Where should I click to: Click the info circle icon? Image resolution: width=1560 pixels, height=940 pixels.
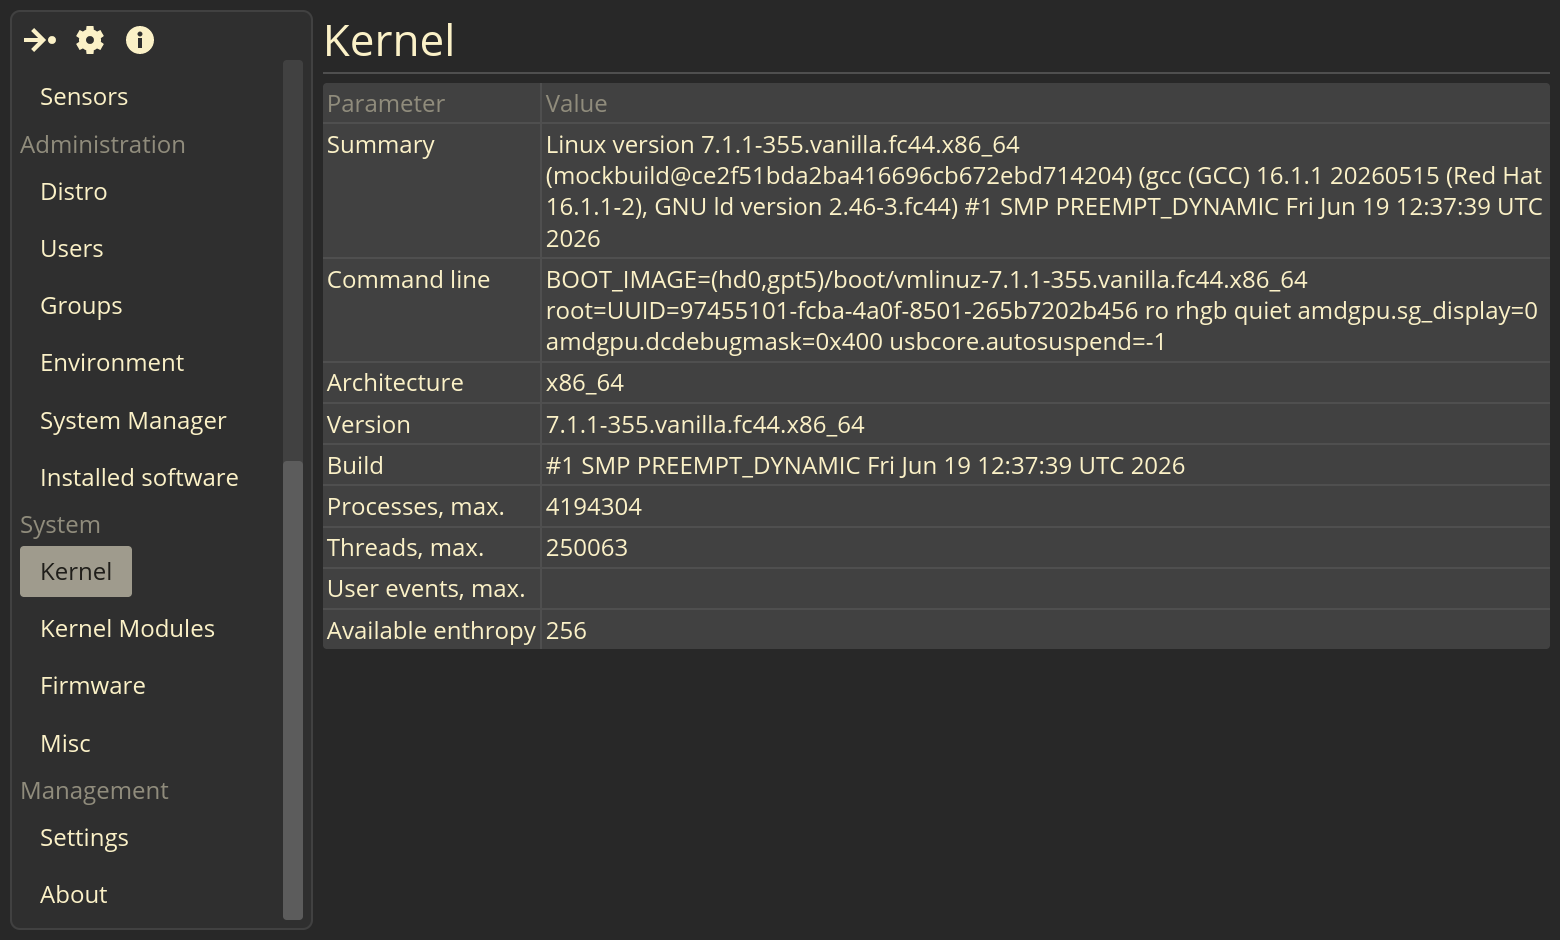tap(140, 40)
